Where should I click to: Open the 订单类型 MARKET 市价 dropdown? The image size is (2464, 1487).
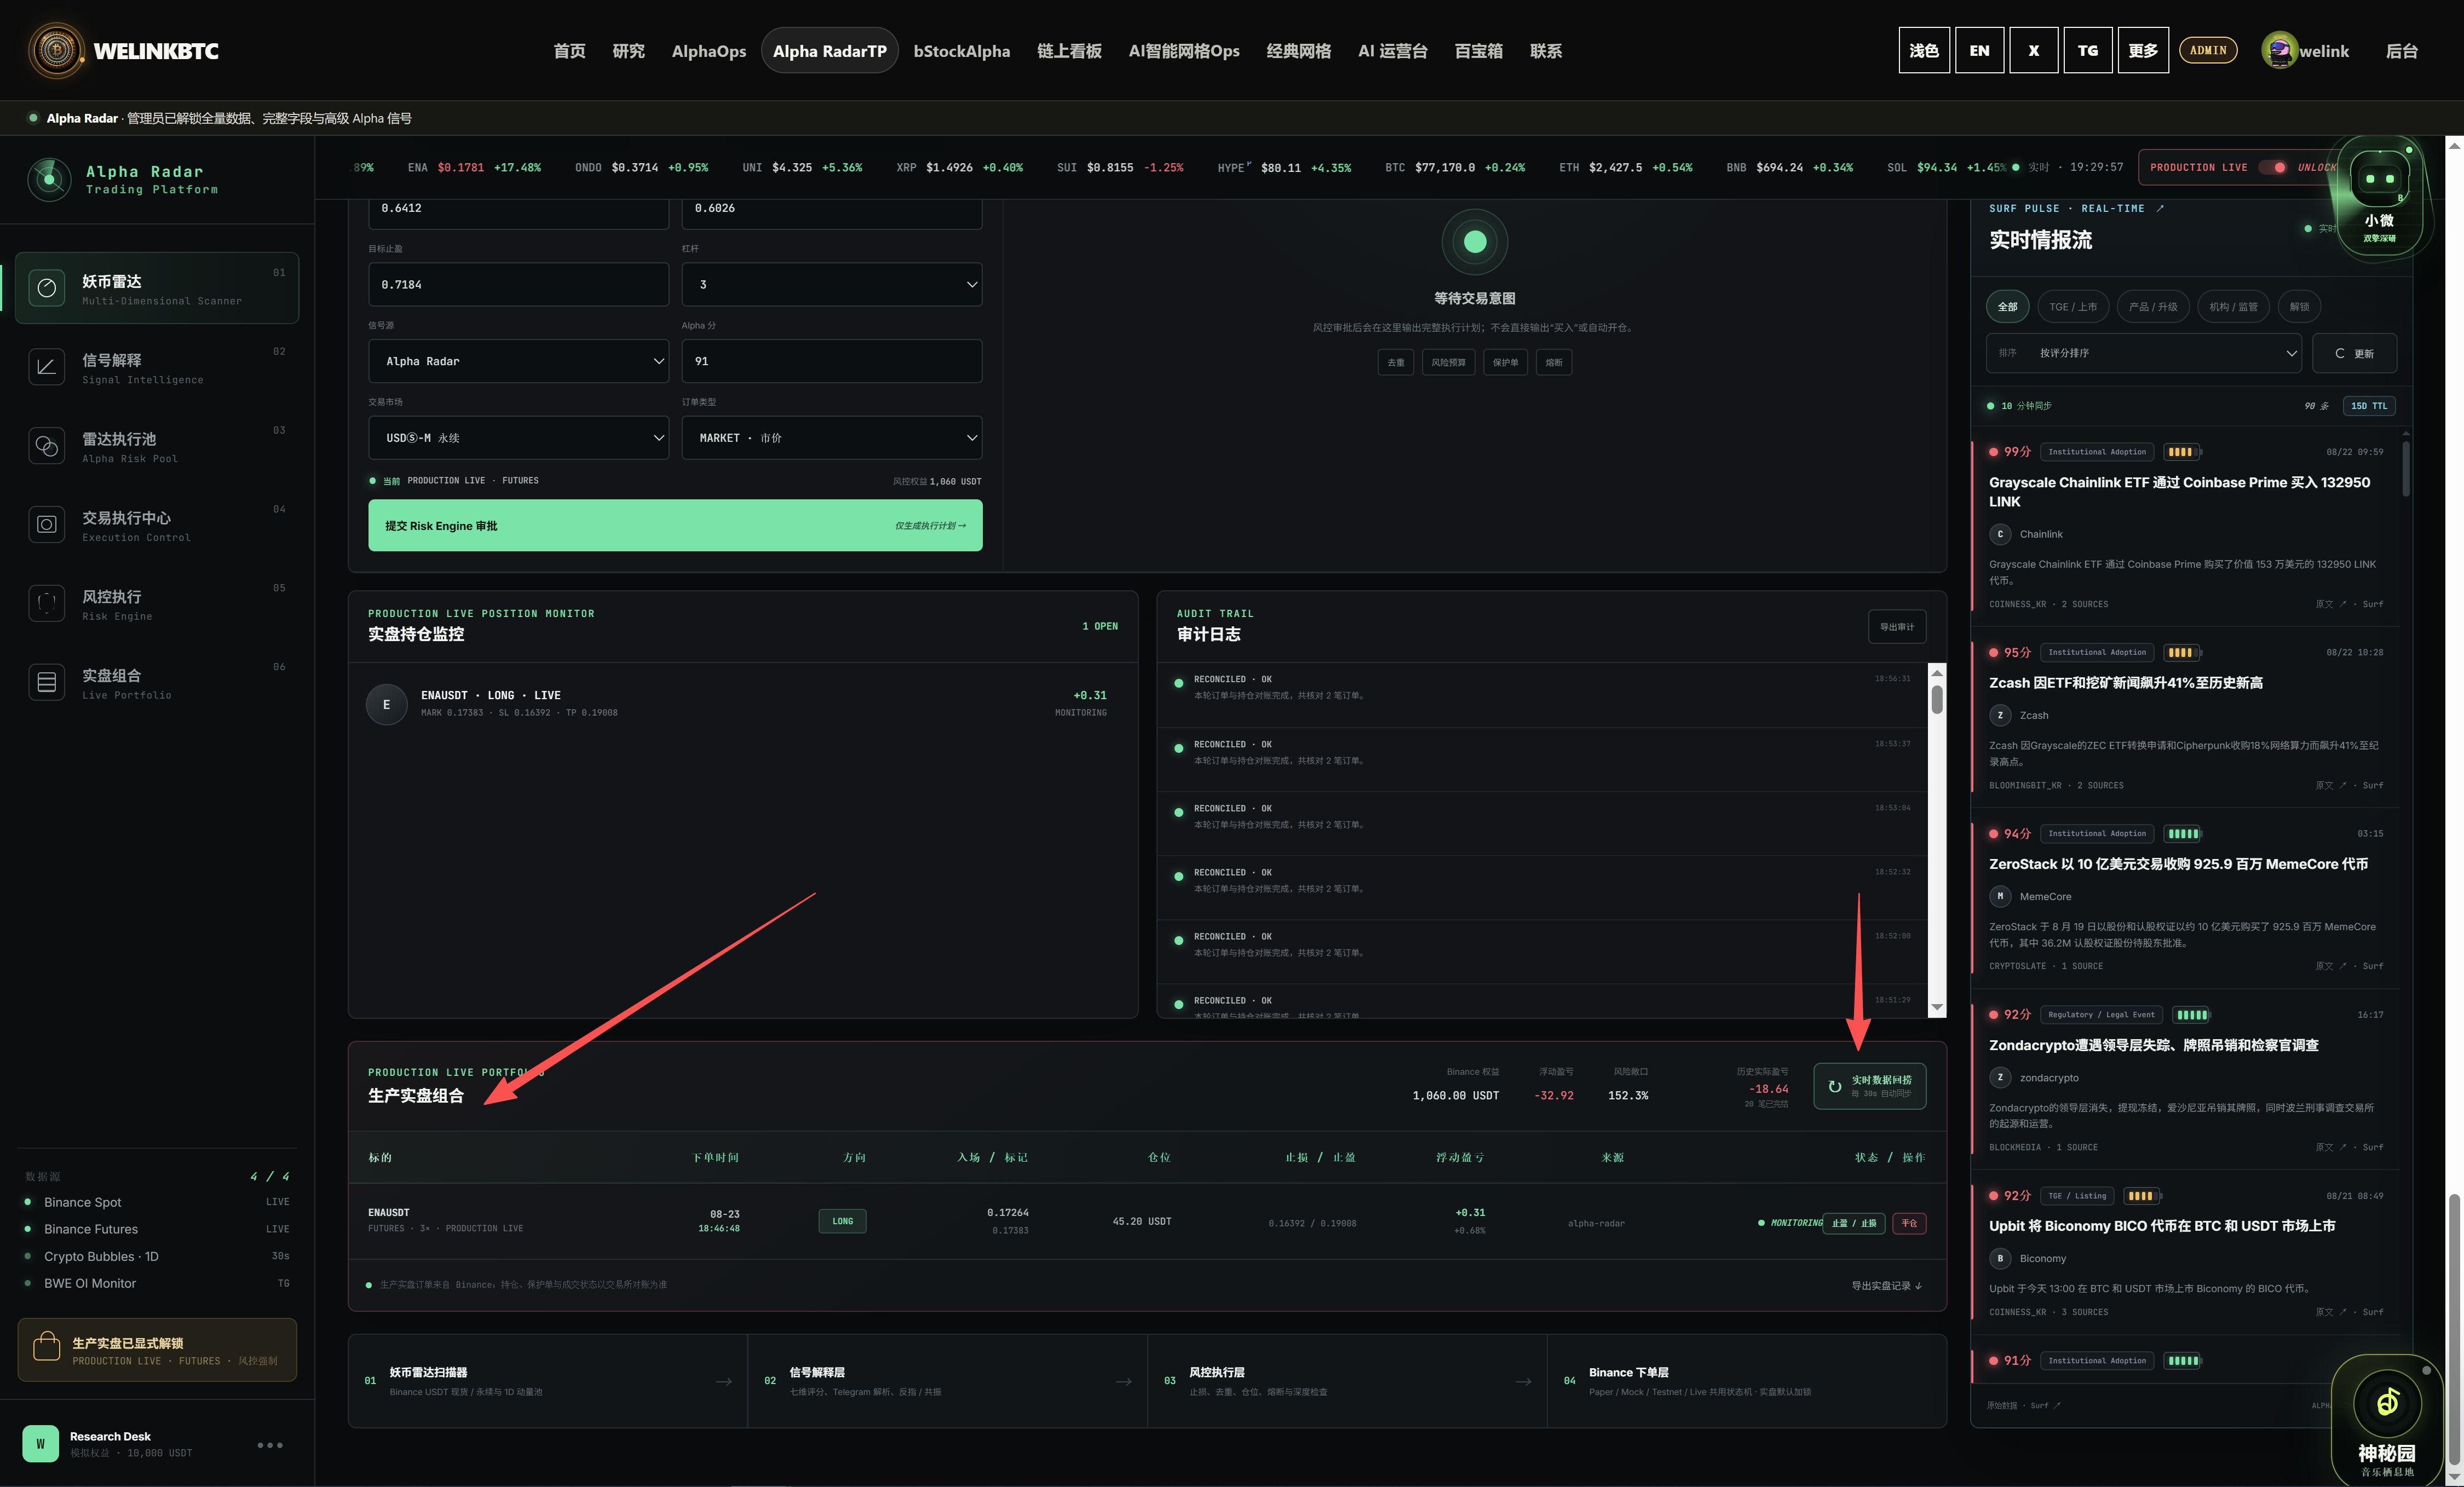click(831, 438)
